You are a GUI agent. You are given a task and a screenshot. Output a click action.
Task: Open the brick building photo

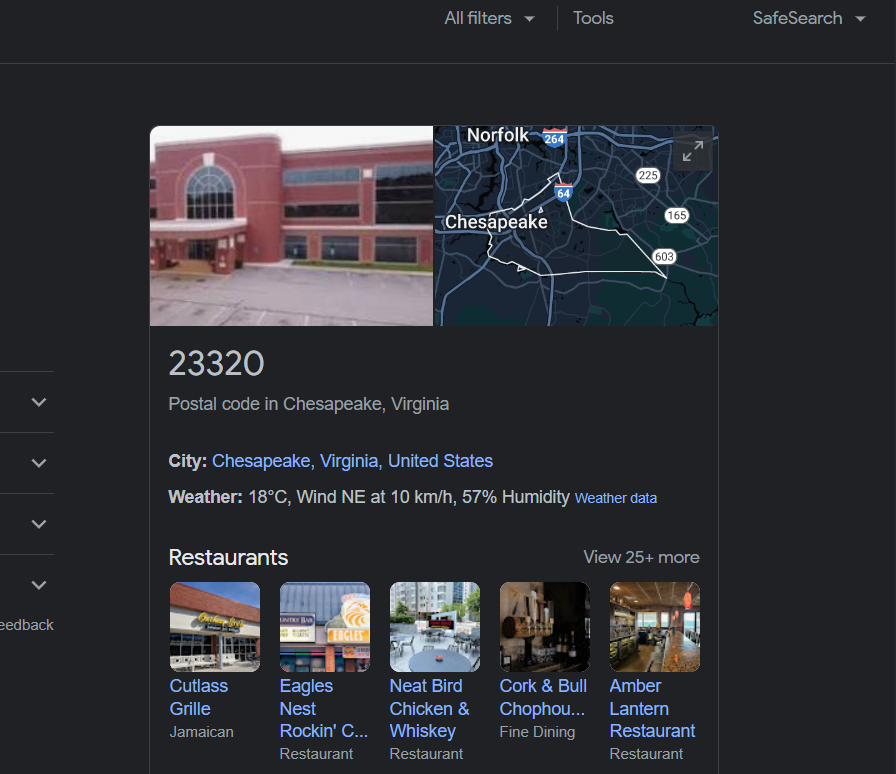point(291,226)
